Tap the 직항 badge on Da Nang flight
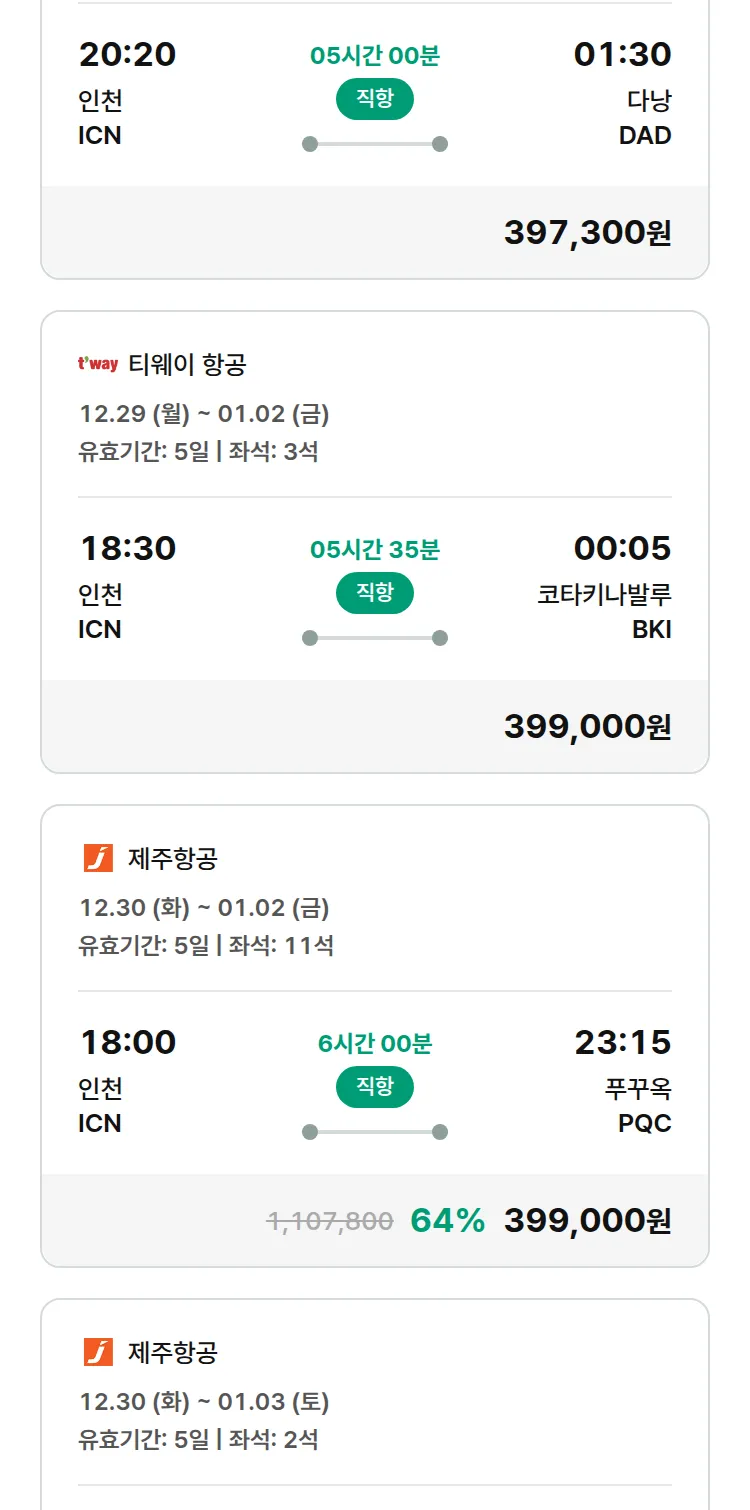This screenshot has height=1510, width=750. pyautogui.click(x=375, y=99)
